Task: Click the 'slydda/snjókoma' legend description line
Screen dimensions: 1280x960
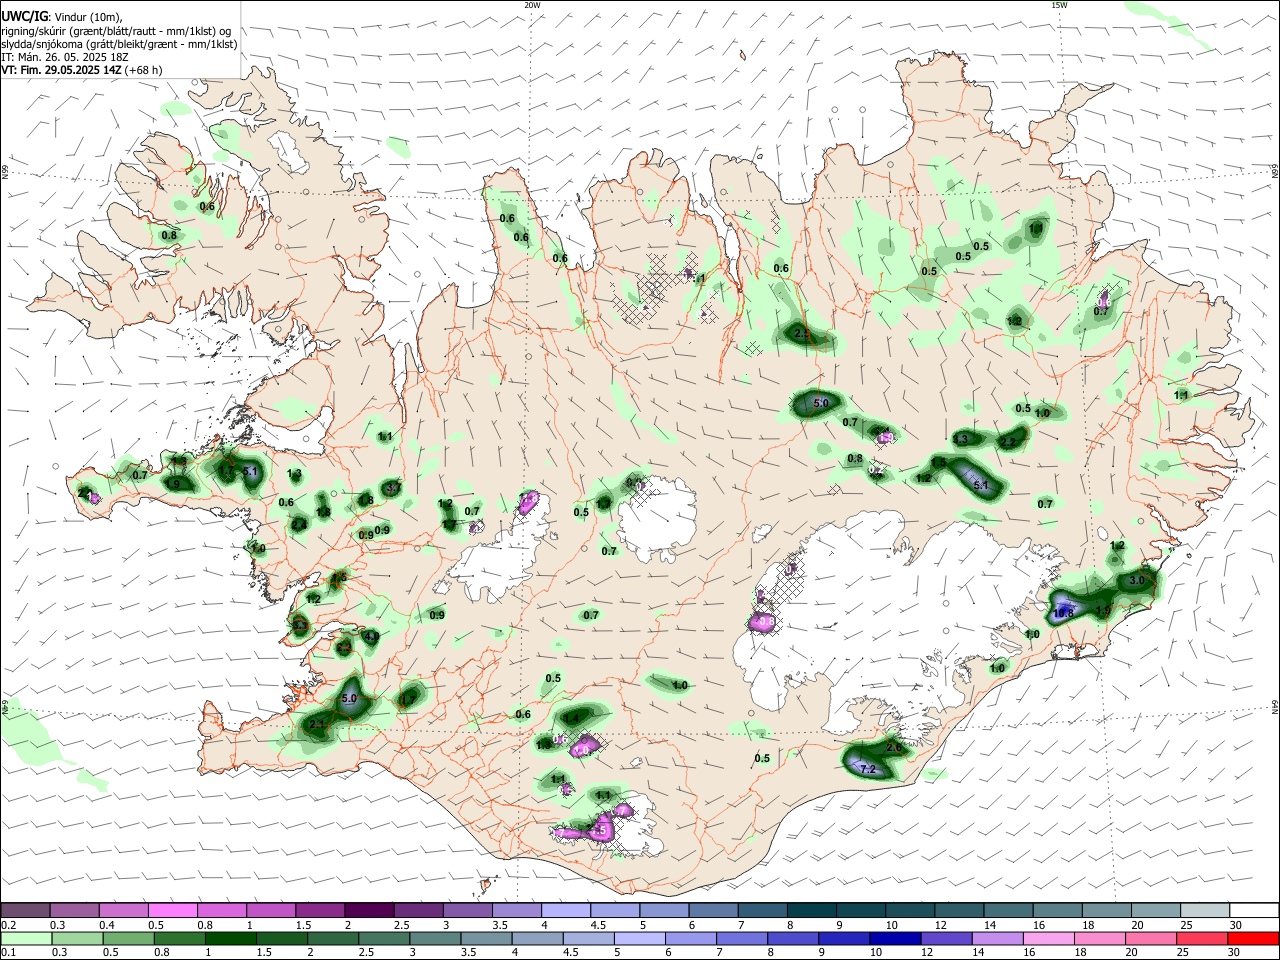Action: click(119, 44)
